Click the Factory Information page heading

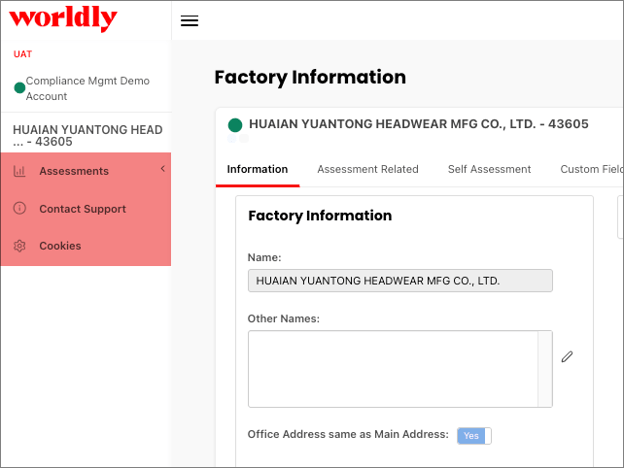tap(310, 77)
